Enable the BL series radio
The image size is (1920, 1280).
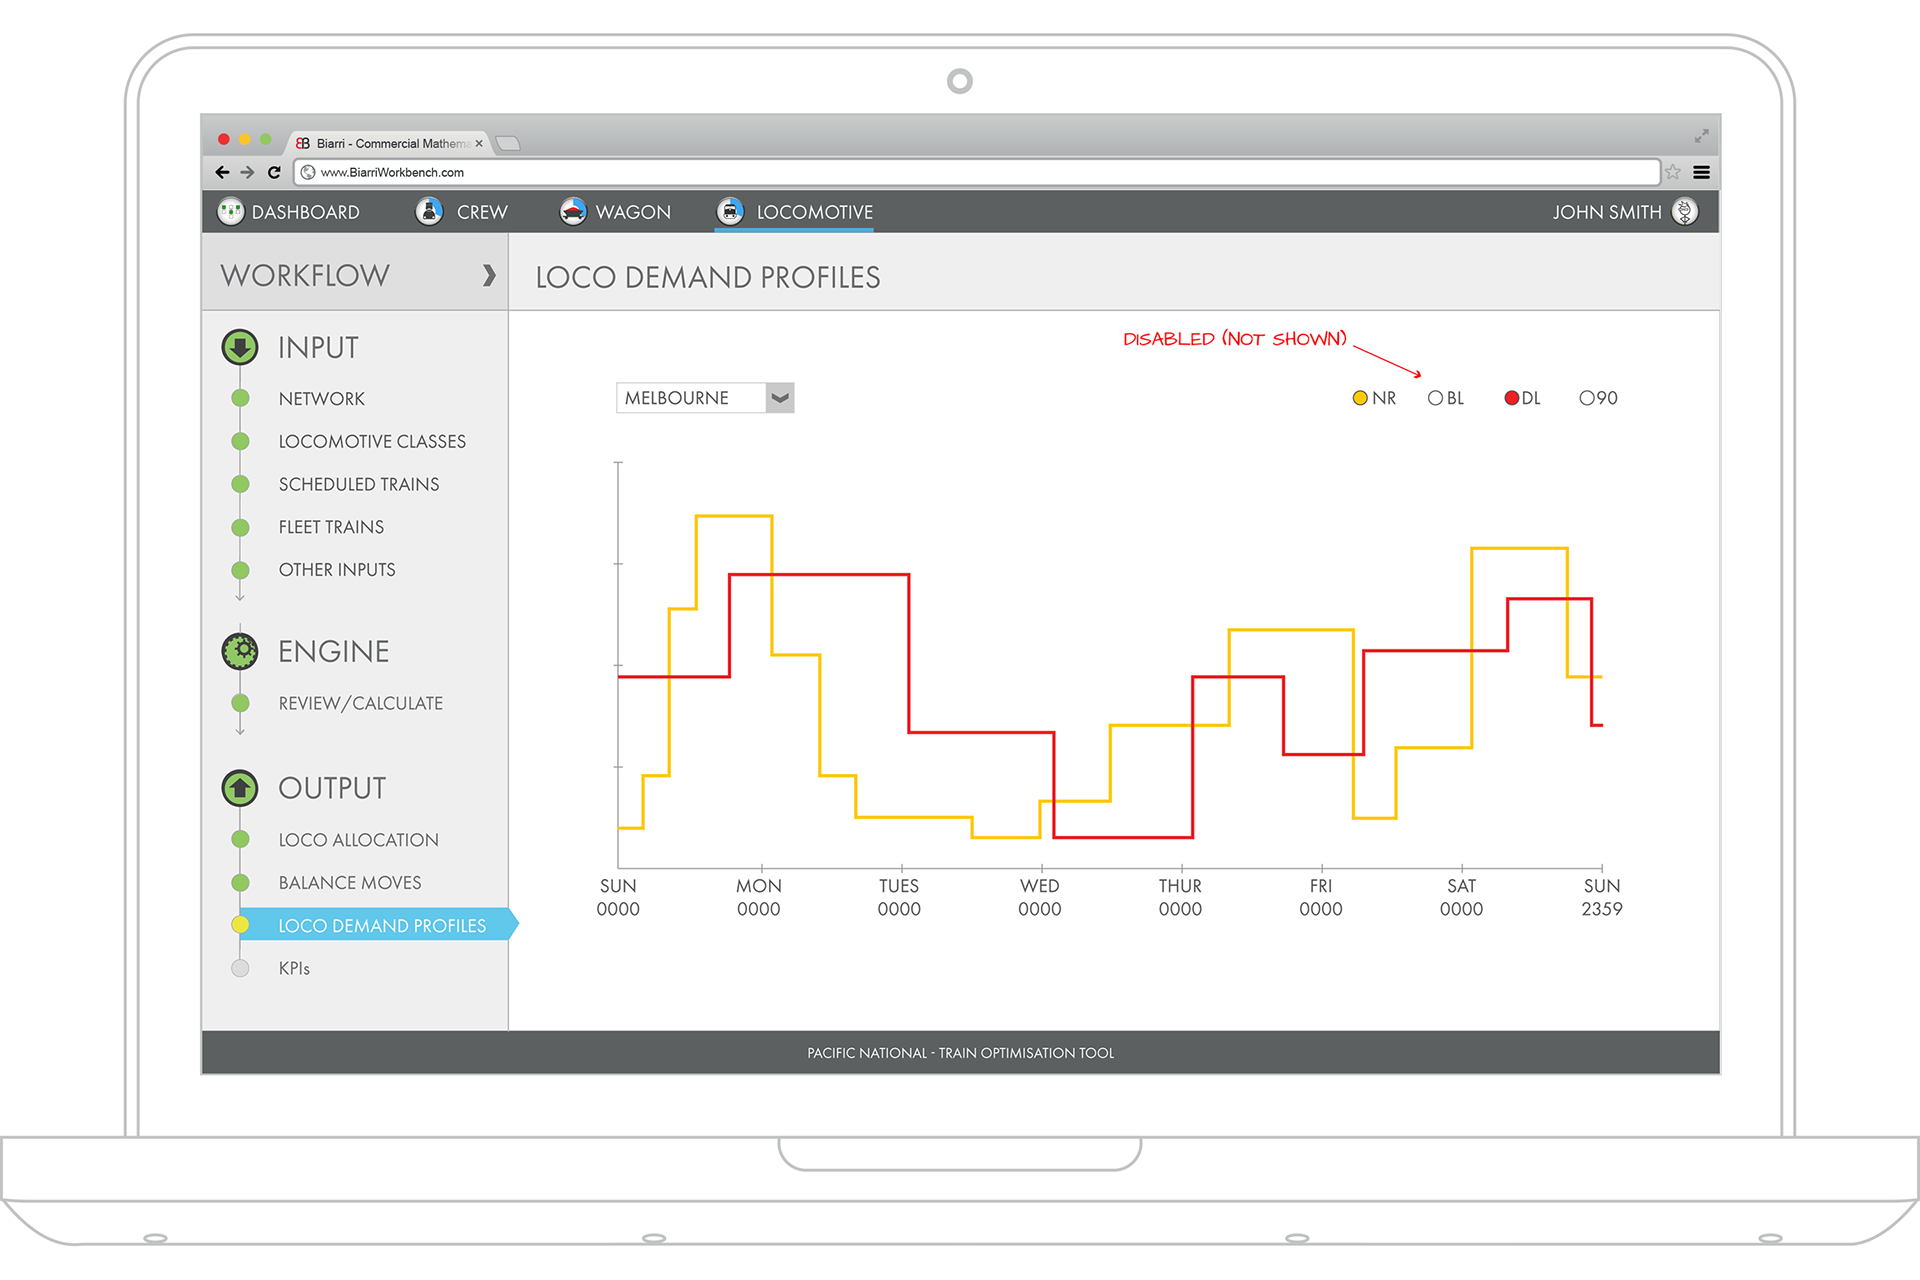(x=1435, y=398)
